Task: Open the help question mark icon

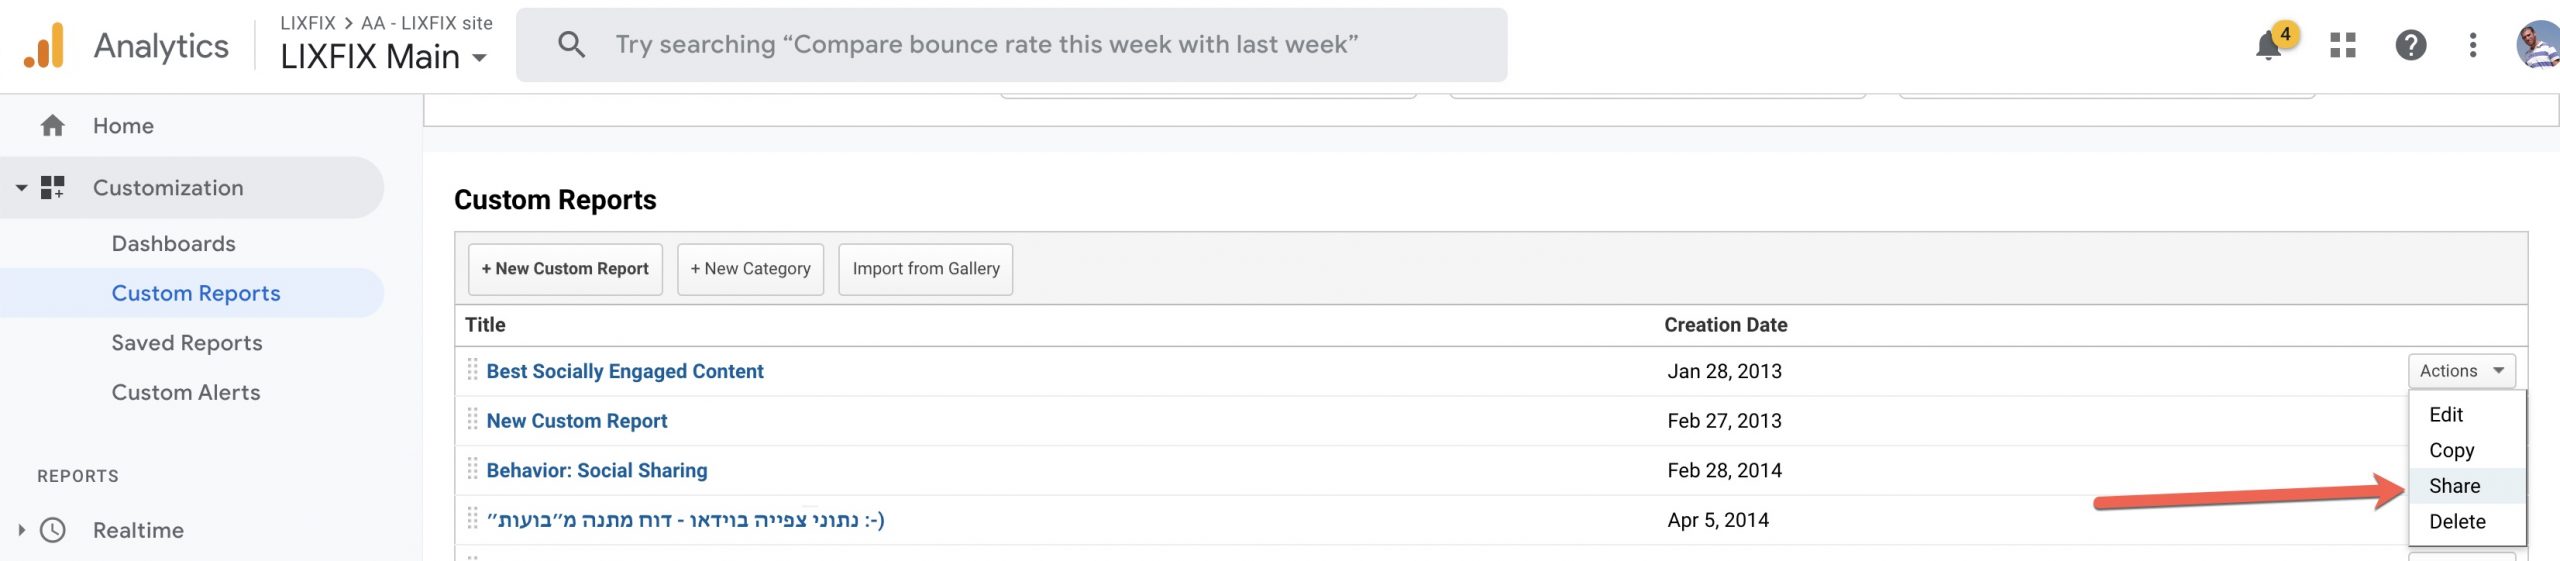Action: 2411,45
